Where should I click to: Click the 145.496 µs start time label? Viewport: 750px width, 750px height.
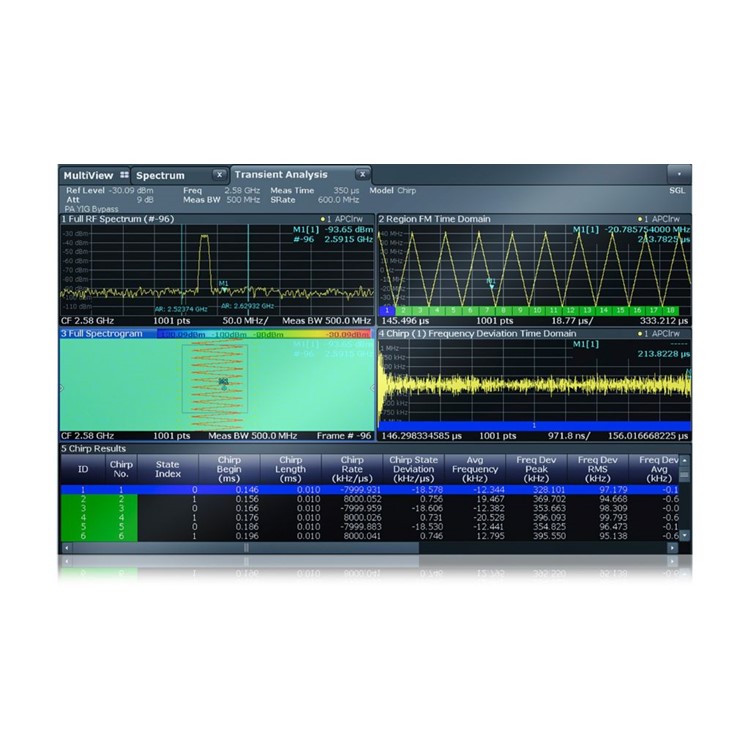pos(405,320)
